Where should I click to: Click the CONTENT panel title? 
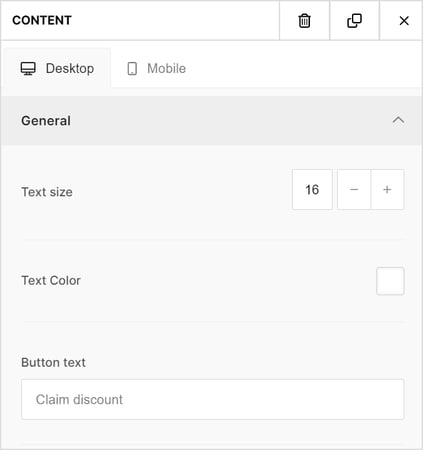pos(42,20)
